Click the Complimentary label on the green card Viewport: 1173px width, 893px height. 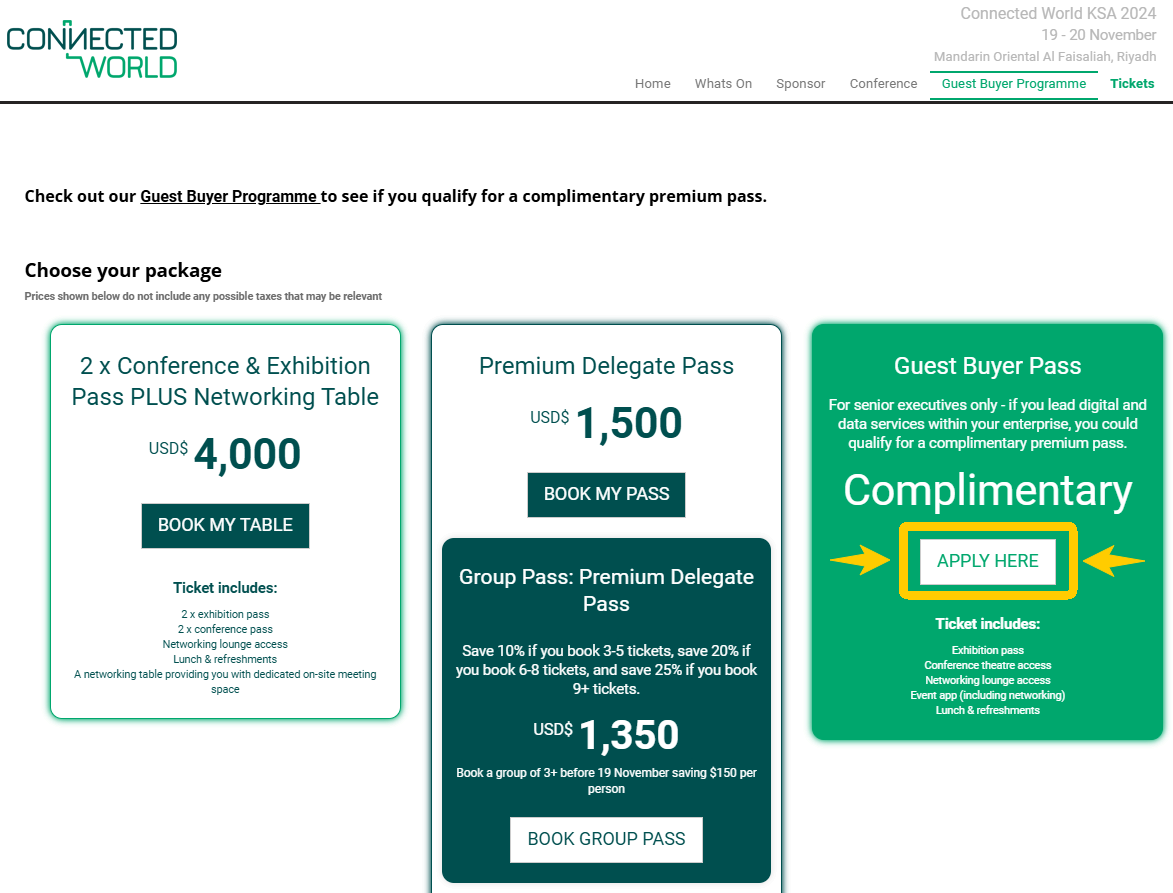point(987,491)
